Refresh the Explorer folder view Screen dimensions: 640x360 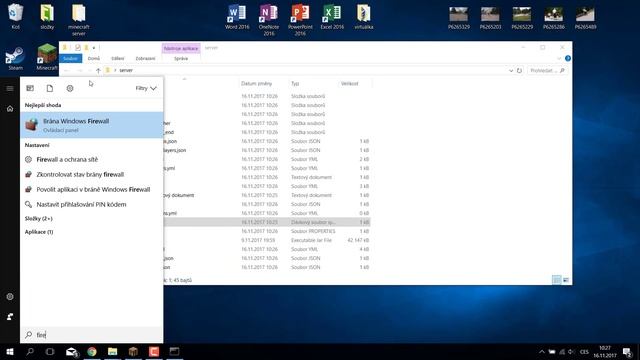click(519, 70)
